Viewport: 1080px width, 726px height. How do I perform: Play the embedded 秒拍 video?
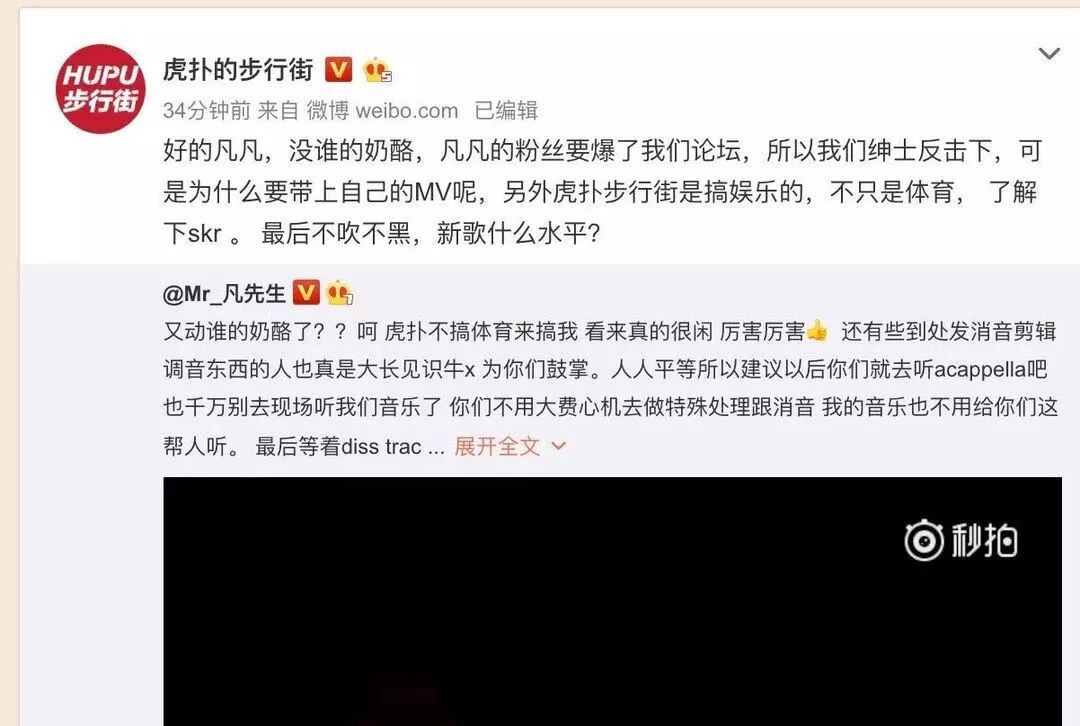tap(612, 601)
